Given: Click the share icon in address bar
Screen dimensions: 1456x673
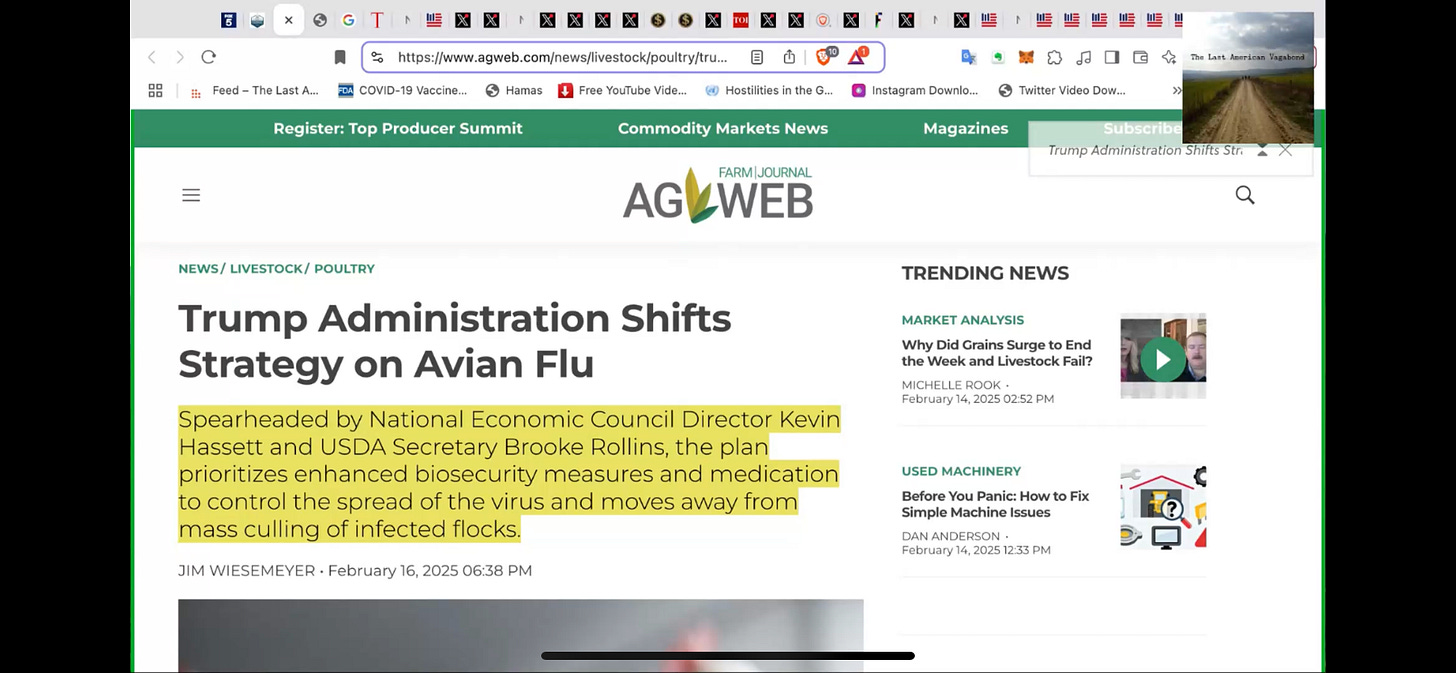Looking at the screenshot, I should (x=789, y=57).
